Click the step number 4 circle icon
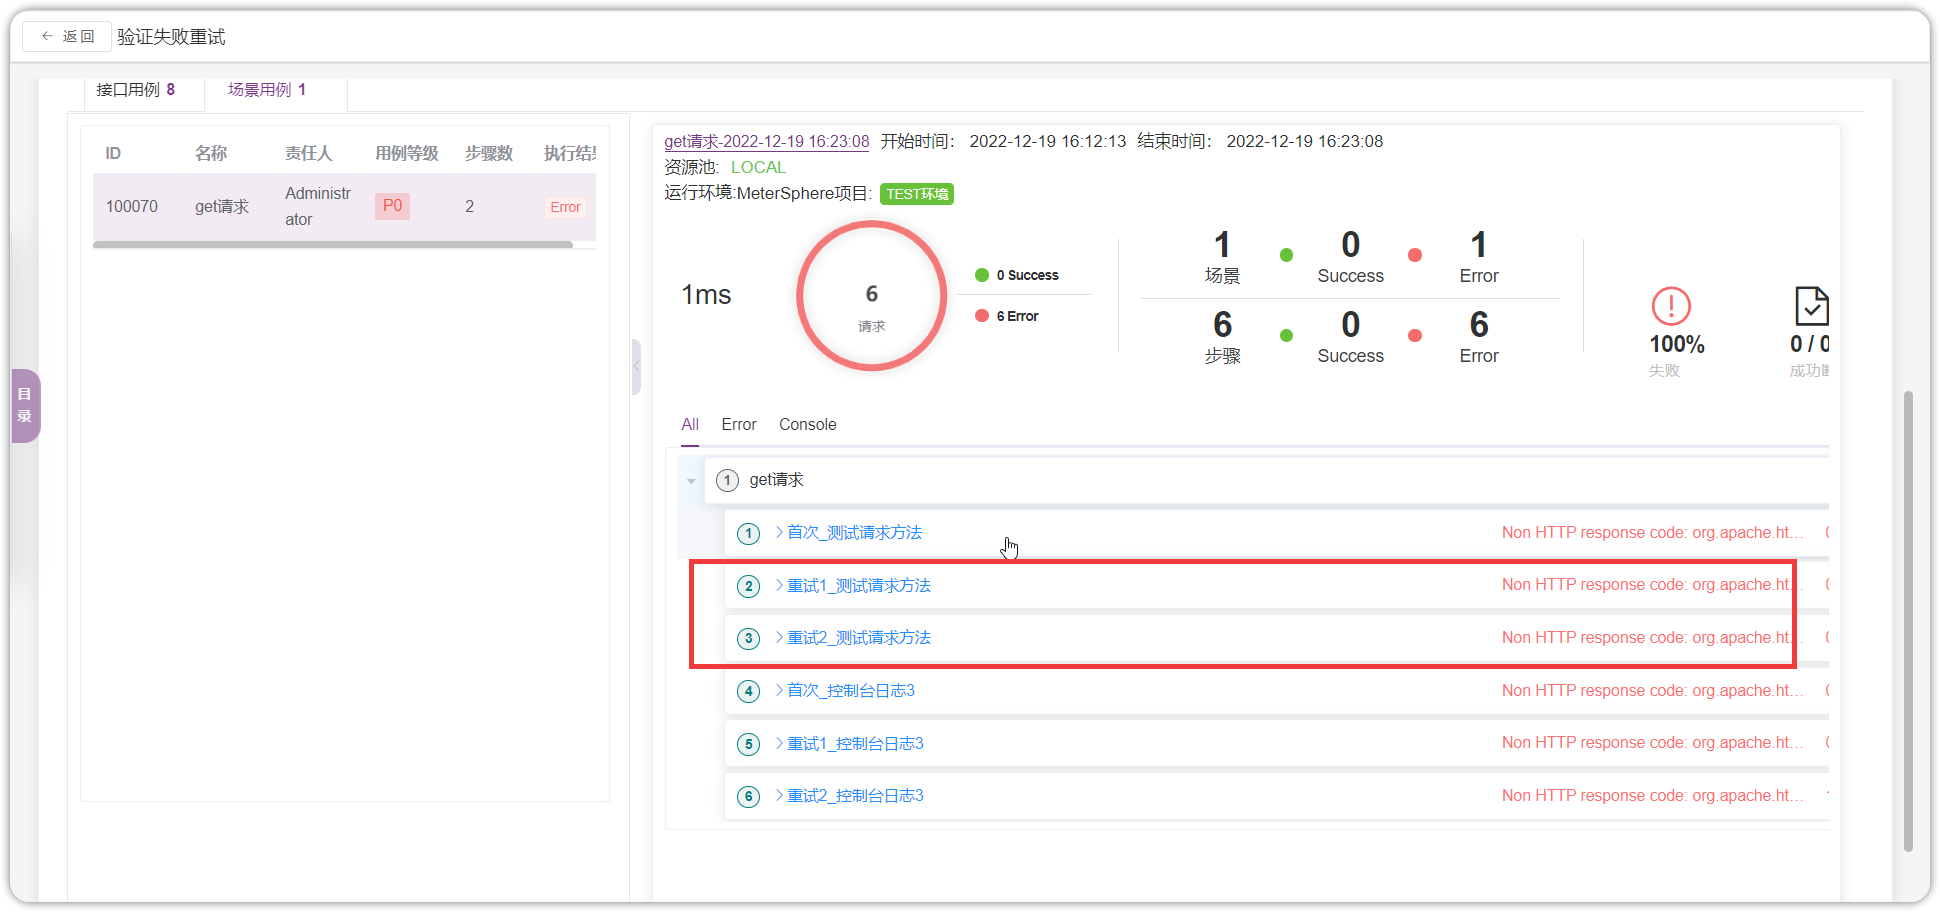Screen dimensions: 1940x912 (748, 692)
